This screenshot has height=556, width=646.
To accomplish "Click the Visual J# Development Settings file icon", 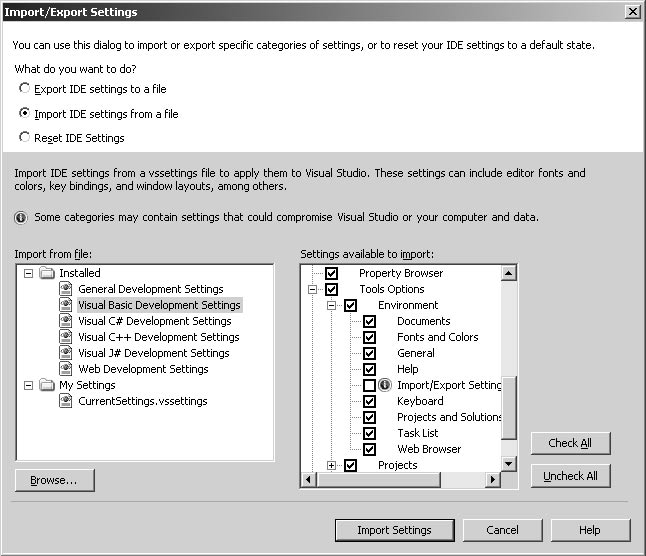I will tap(66, 353).
